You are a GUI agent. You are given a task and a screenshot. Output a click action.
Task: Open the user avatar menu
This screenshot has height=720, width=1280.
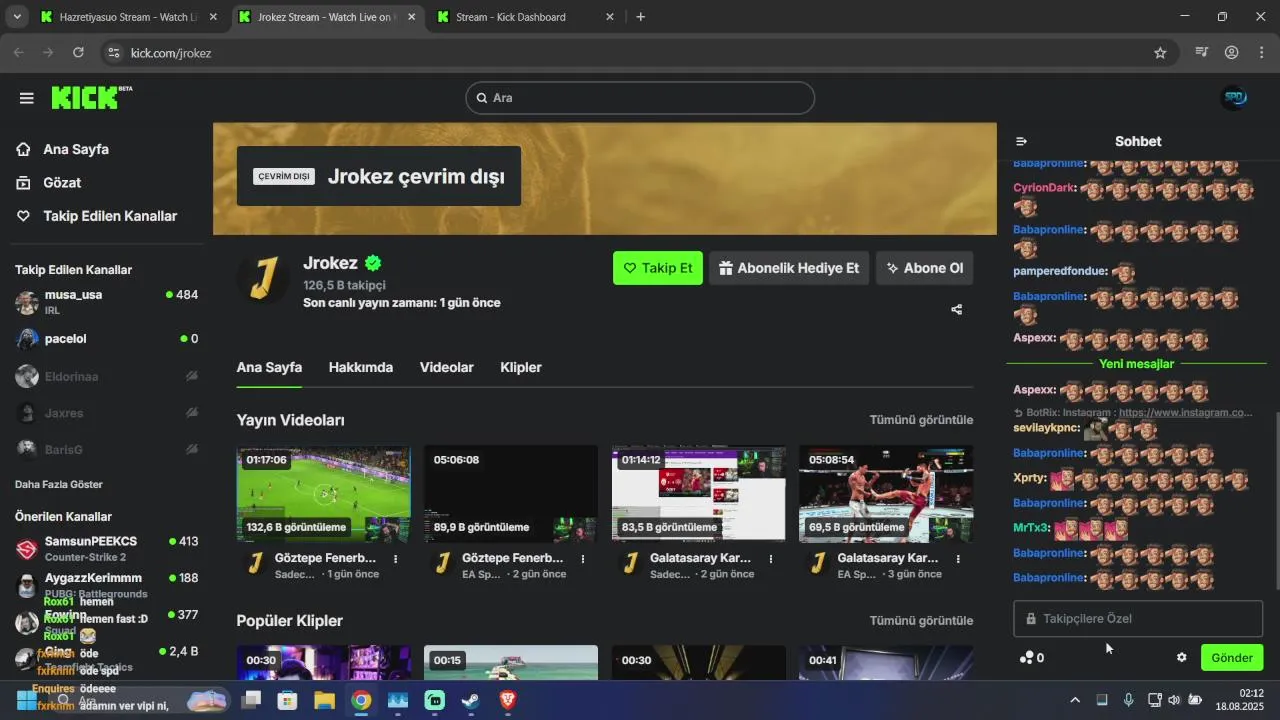coord(1234,98)
